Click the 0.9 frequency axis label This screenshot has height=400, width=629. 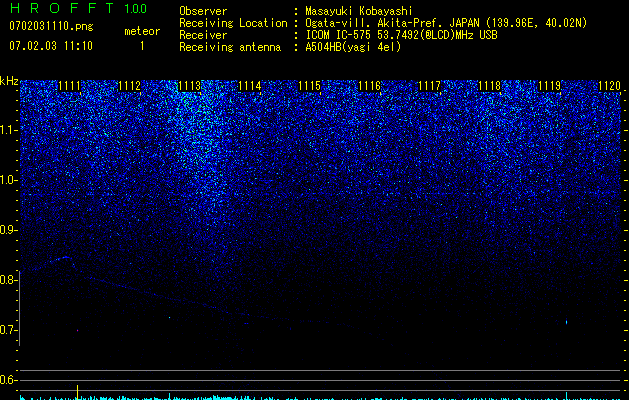coord(8,230)
